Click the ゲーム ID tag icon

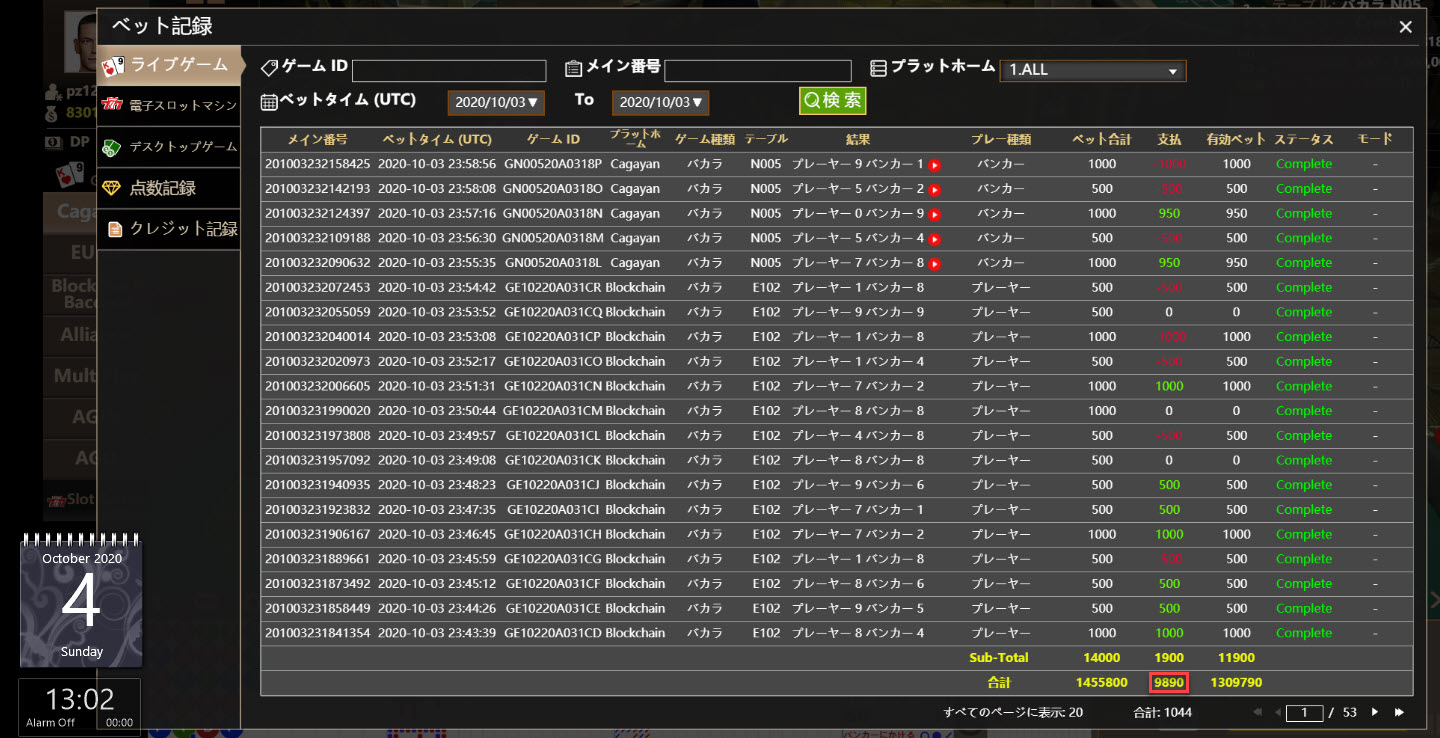coord(269,67)
